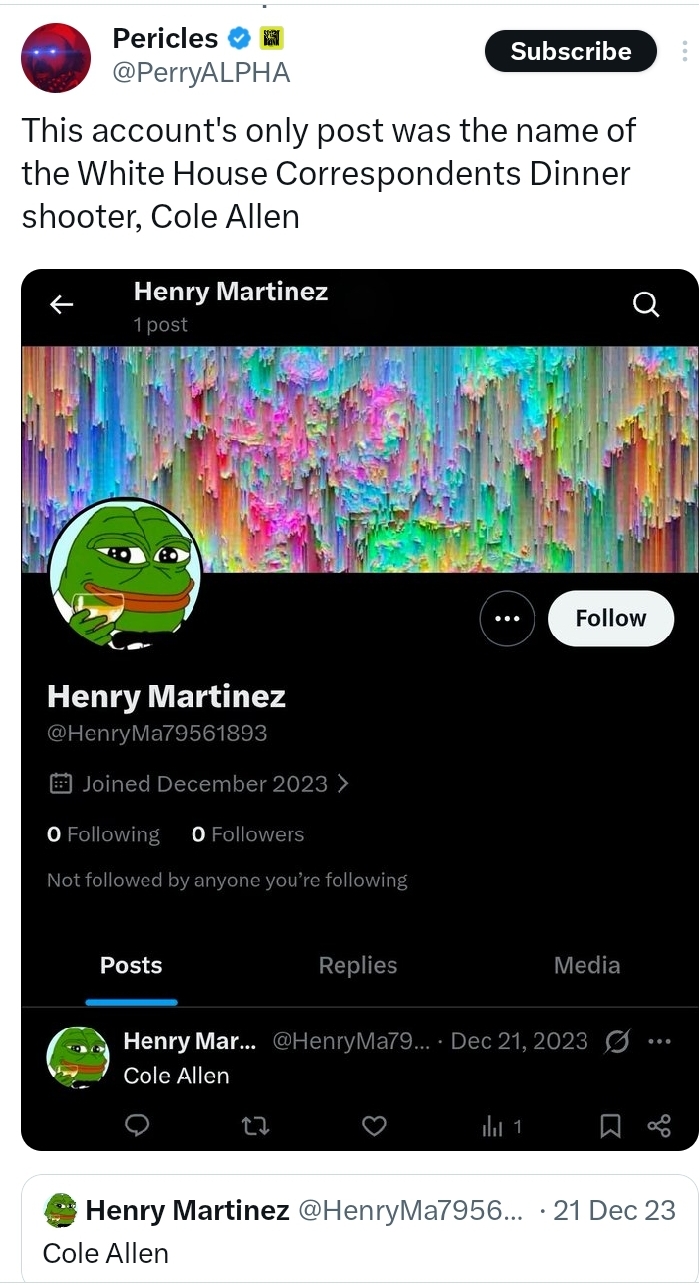Tap the reply speech bubble icon
Screen dimensions: 699x1285
coord(137,1127)
